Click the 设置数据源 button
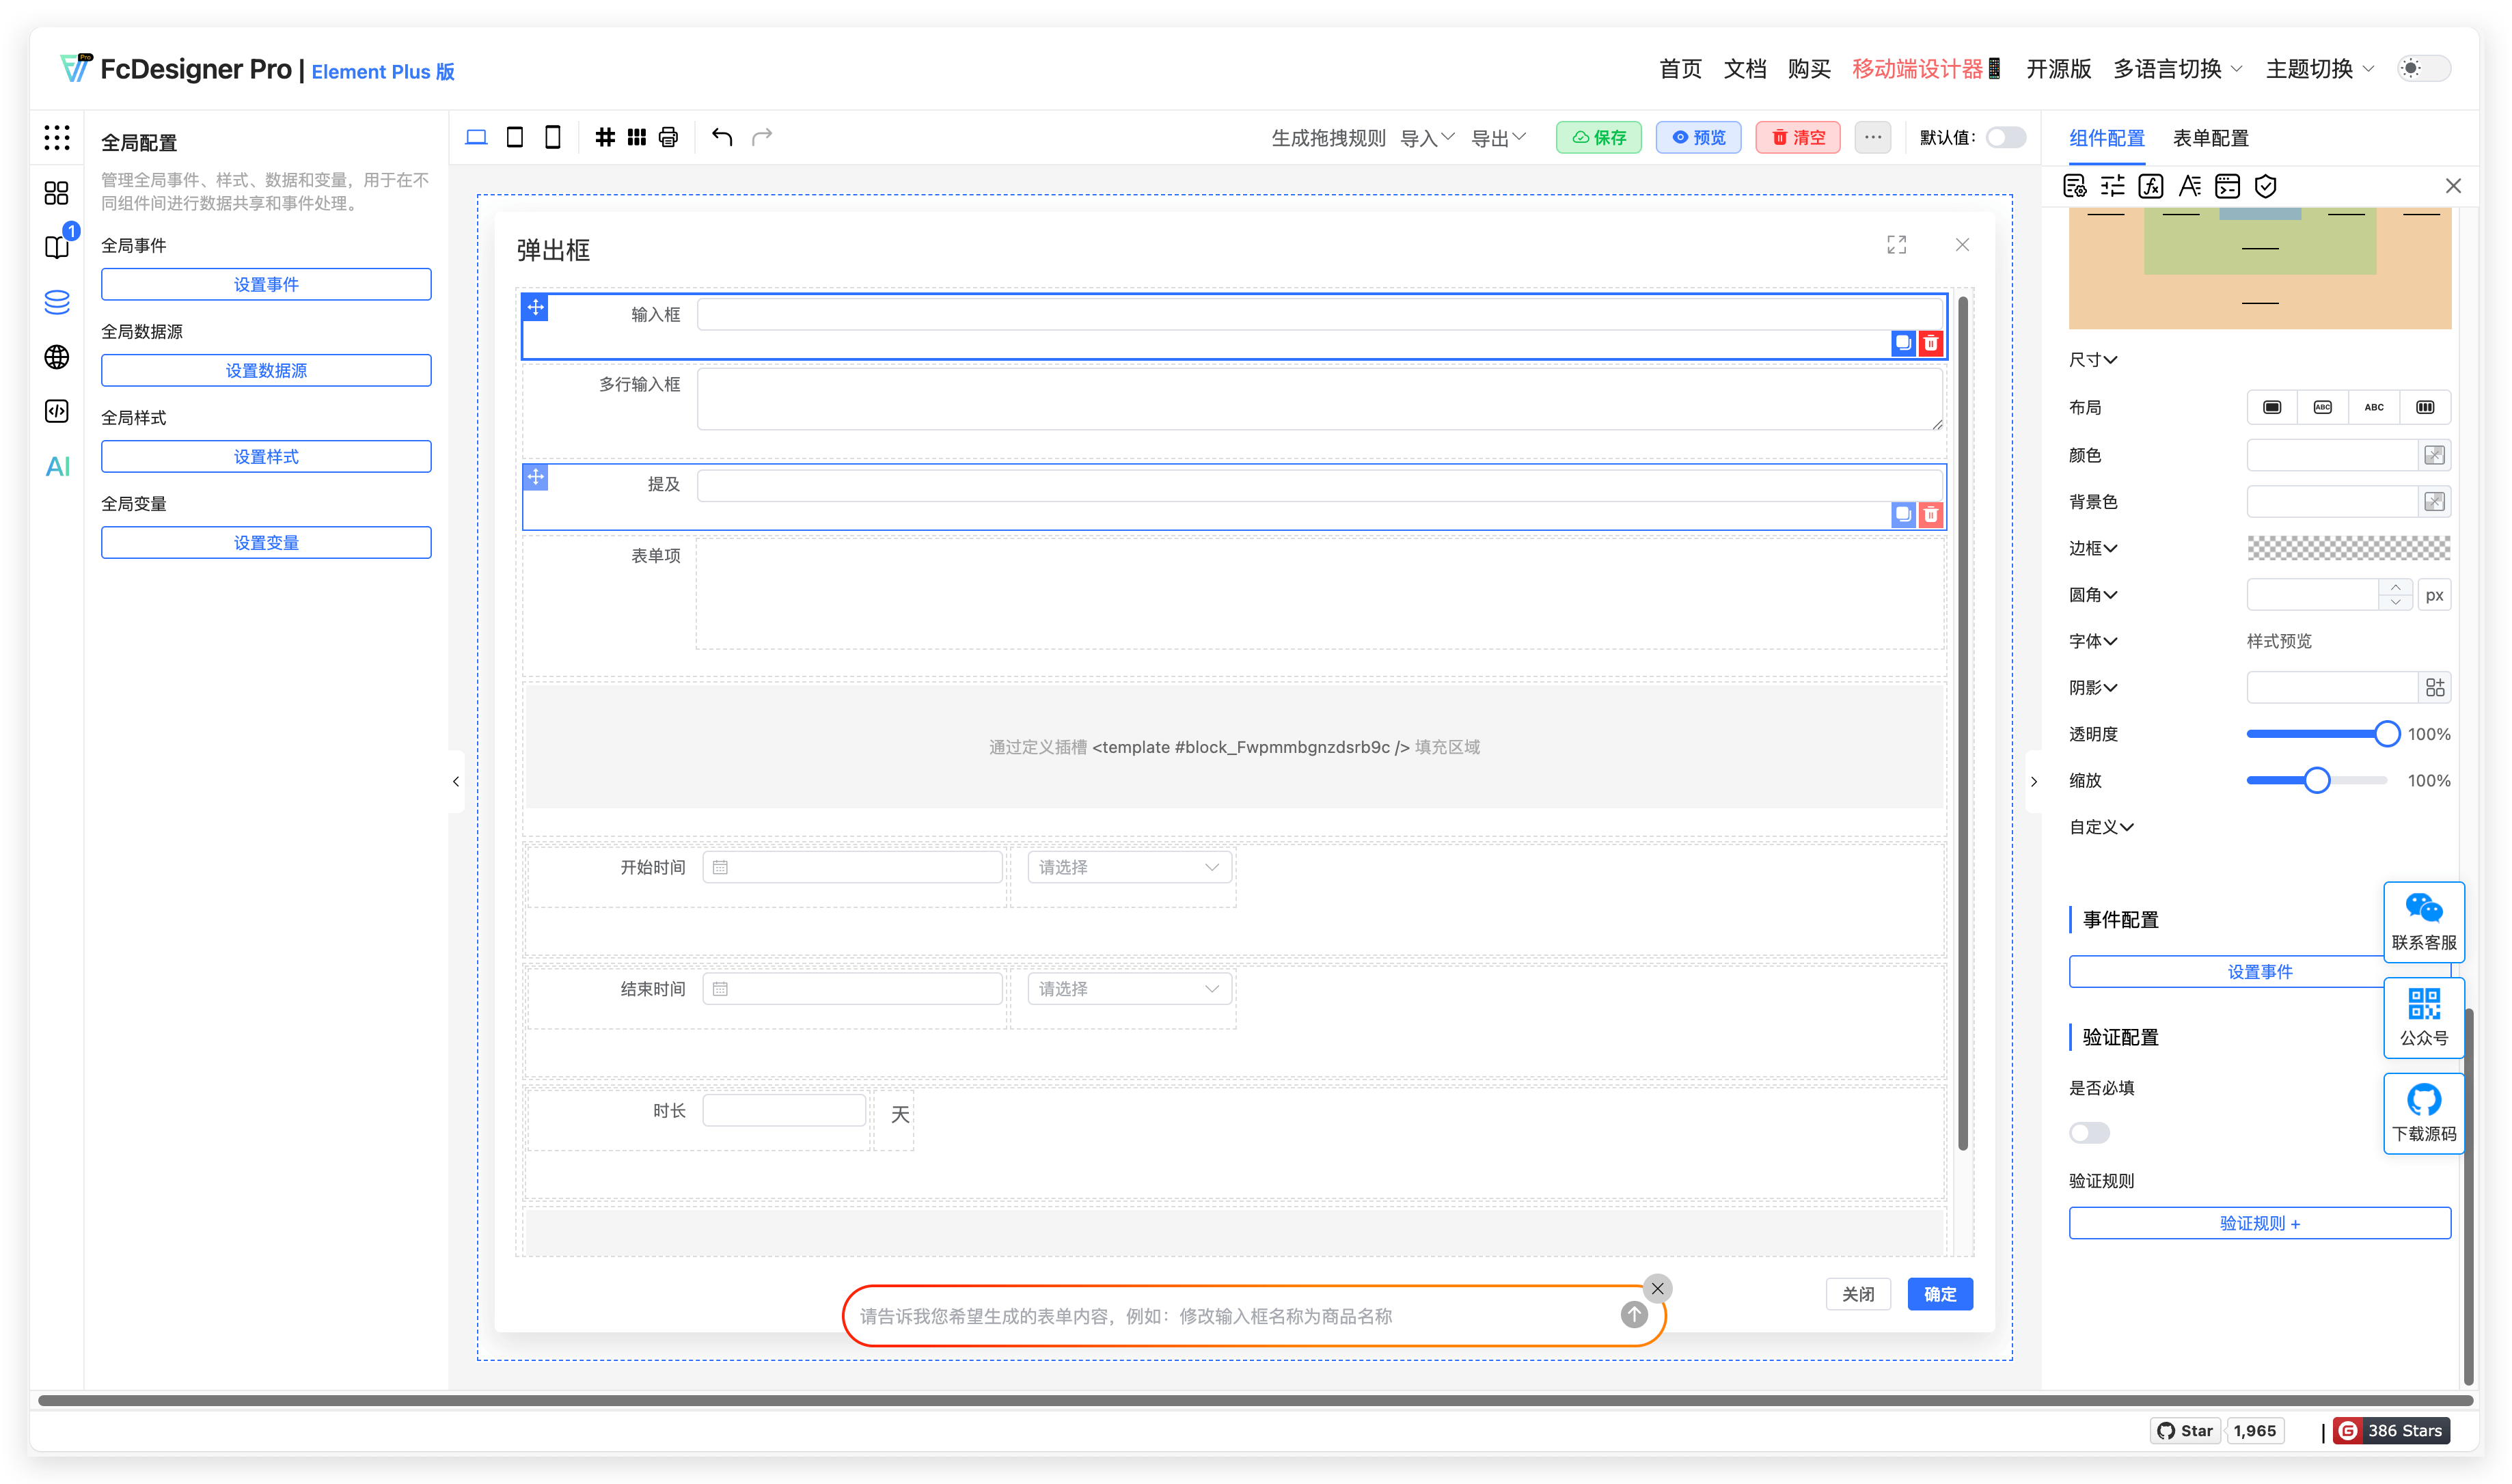This screenshot has height=1484, width=2512. click(x=266, y=370)
